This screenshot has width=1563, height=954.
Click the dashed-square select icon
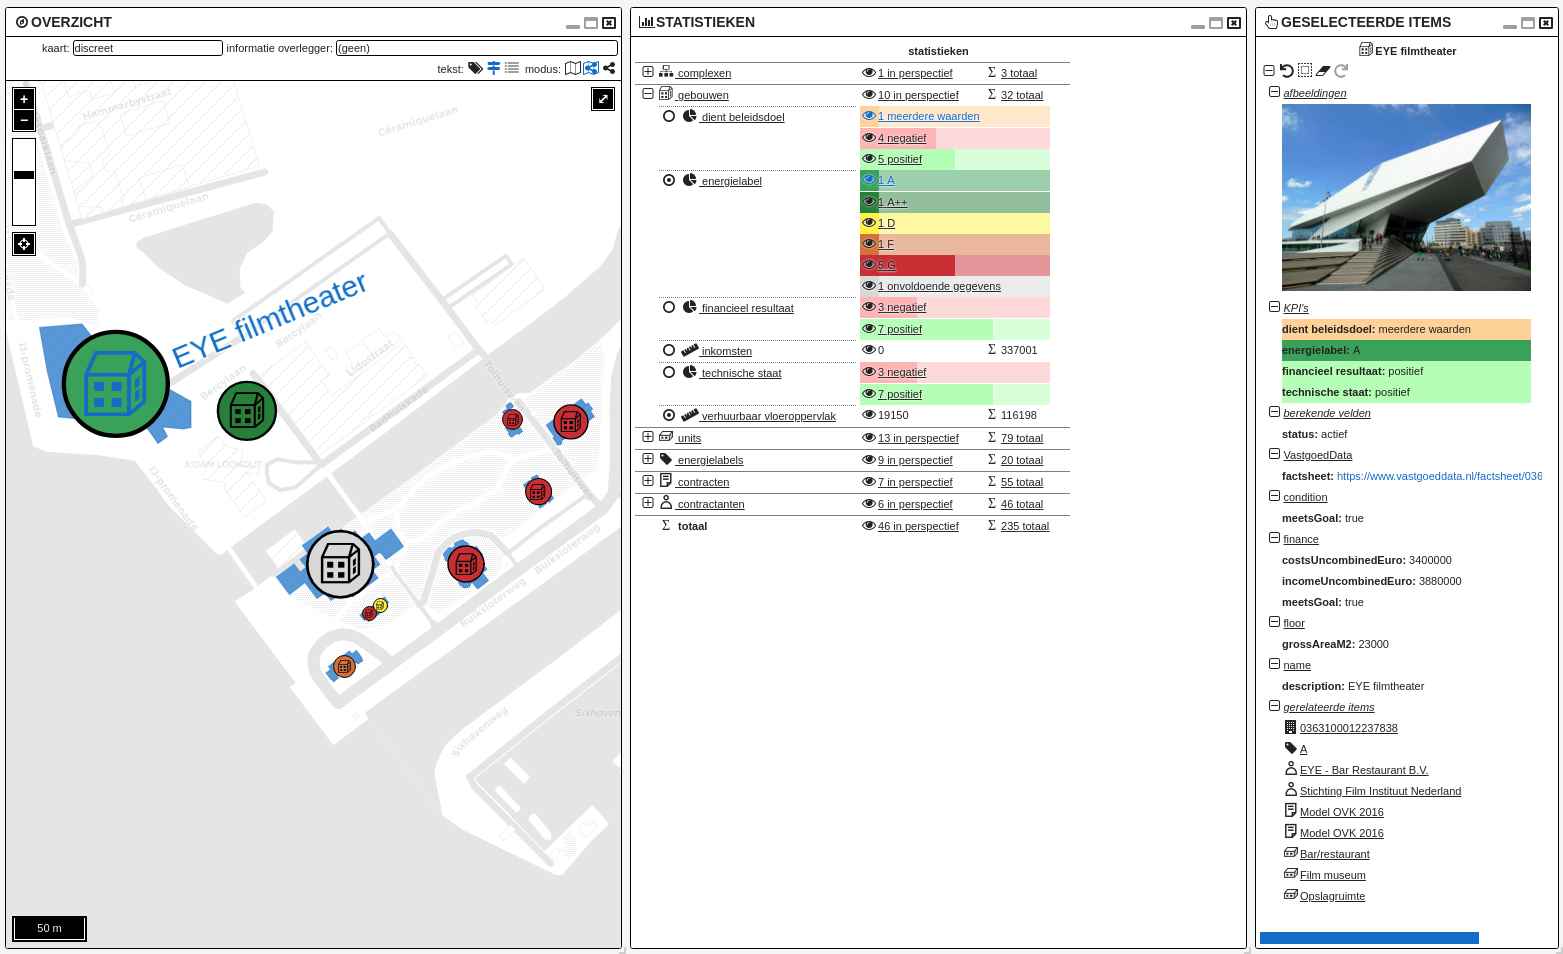point(1305,70)
